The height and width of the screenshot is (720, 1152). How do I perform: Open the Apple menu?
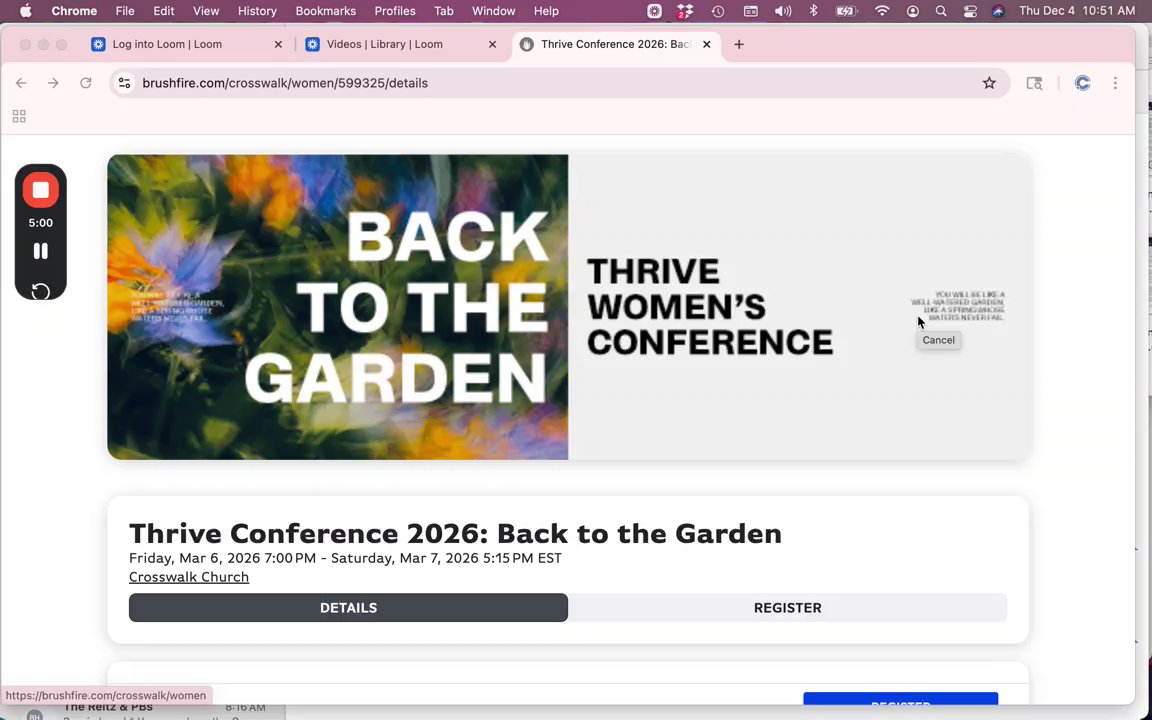click(x=26, y=11)
